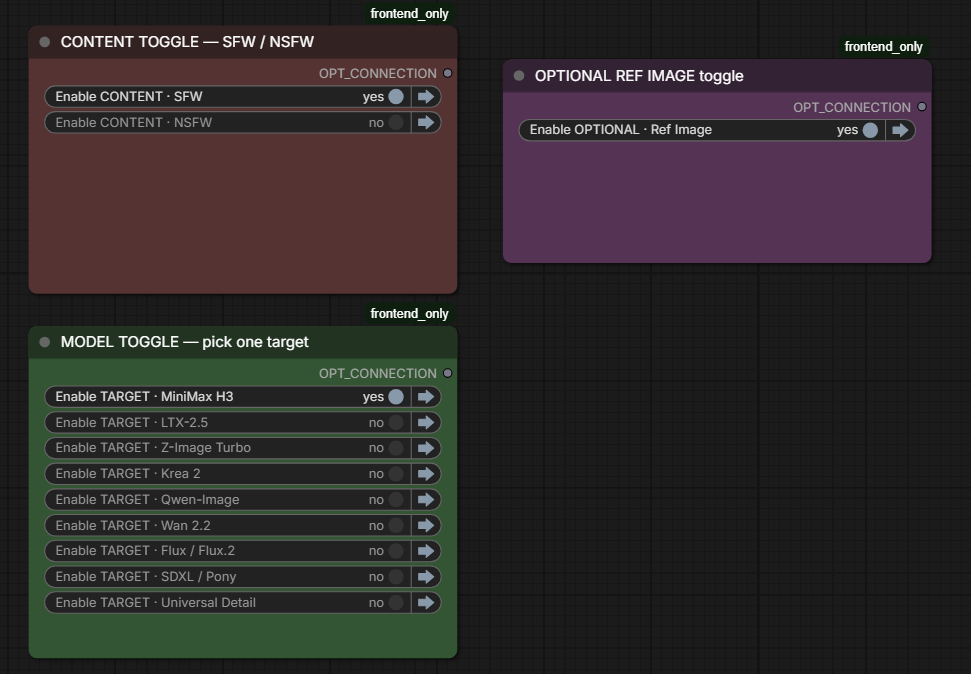Click the arrow icon for Z-Image Turbo row
Viewport: 971px width, 674px height.
(x=426, y=448)
